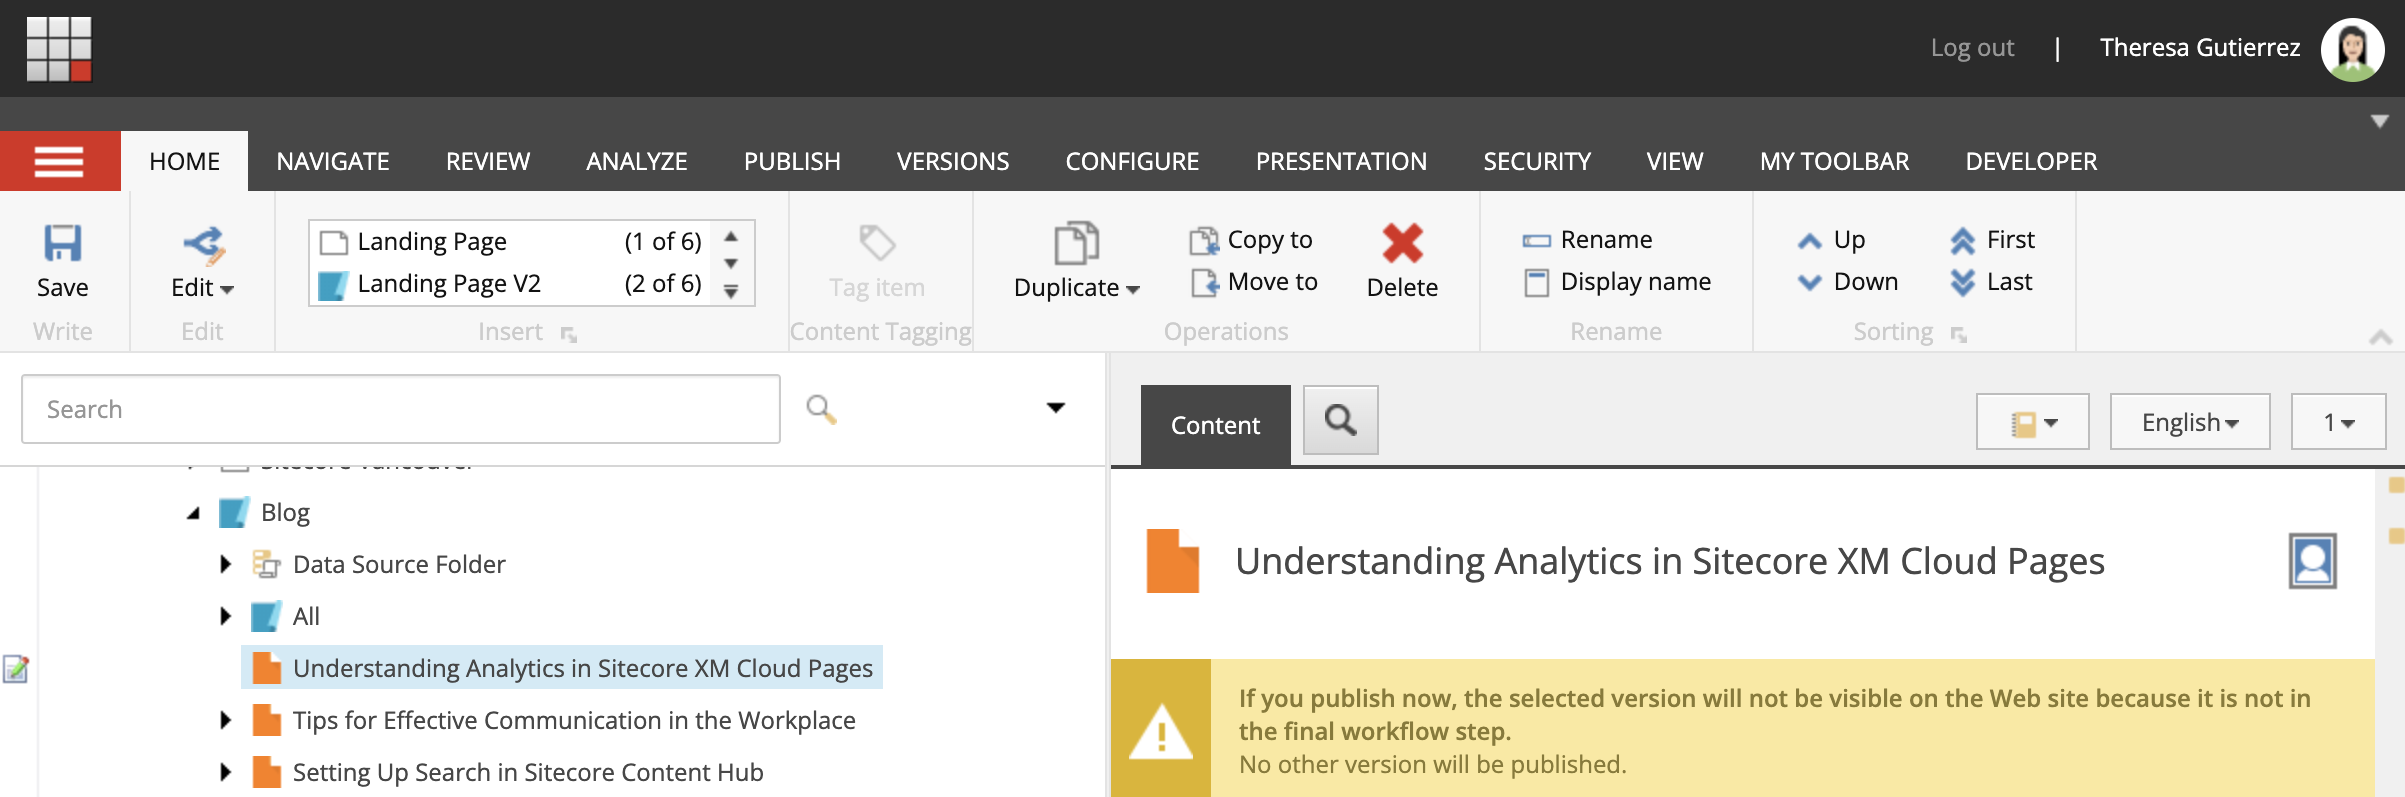Screen dimensions: 2405x797
Task: Open the Edit dropdown arrow
Action: (x=227, y=289)
